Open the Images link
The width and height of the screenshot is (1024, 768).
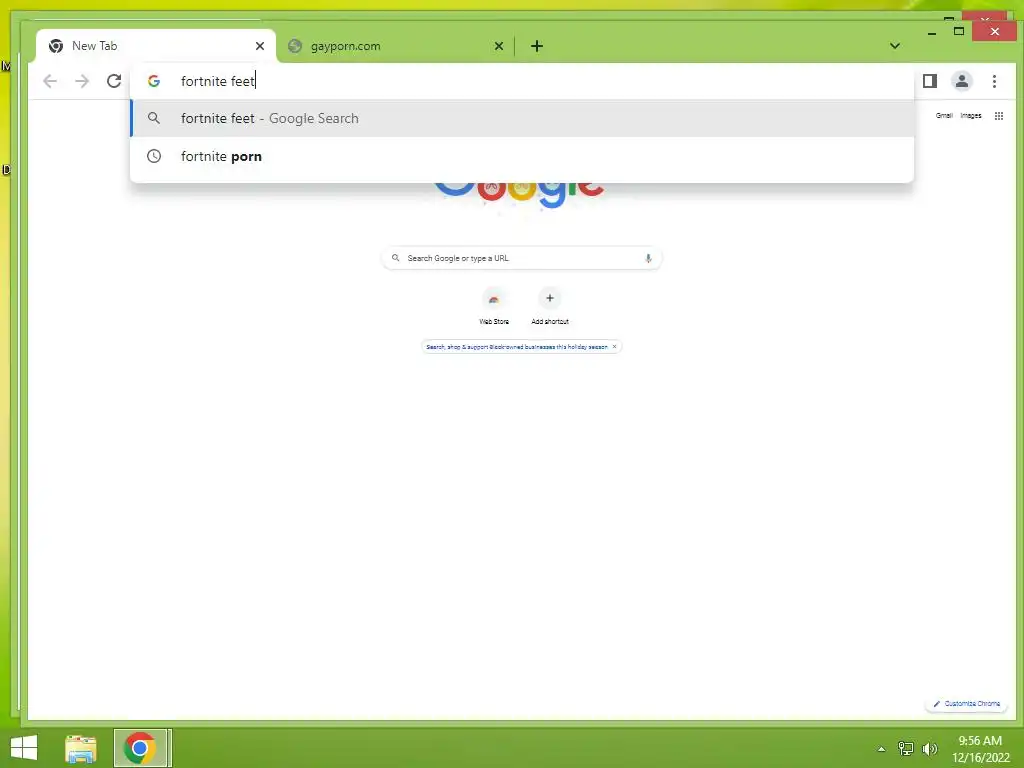tap(970, 116)
